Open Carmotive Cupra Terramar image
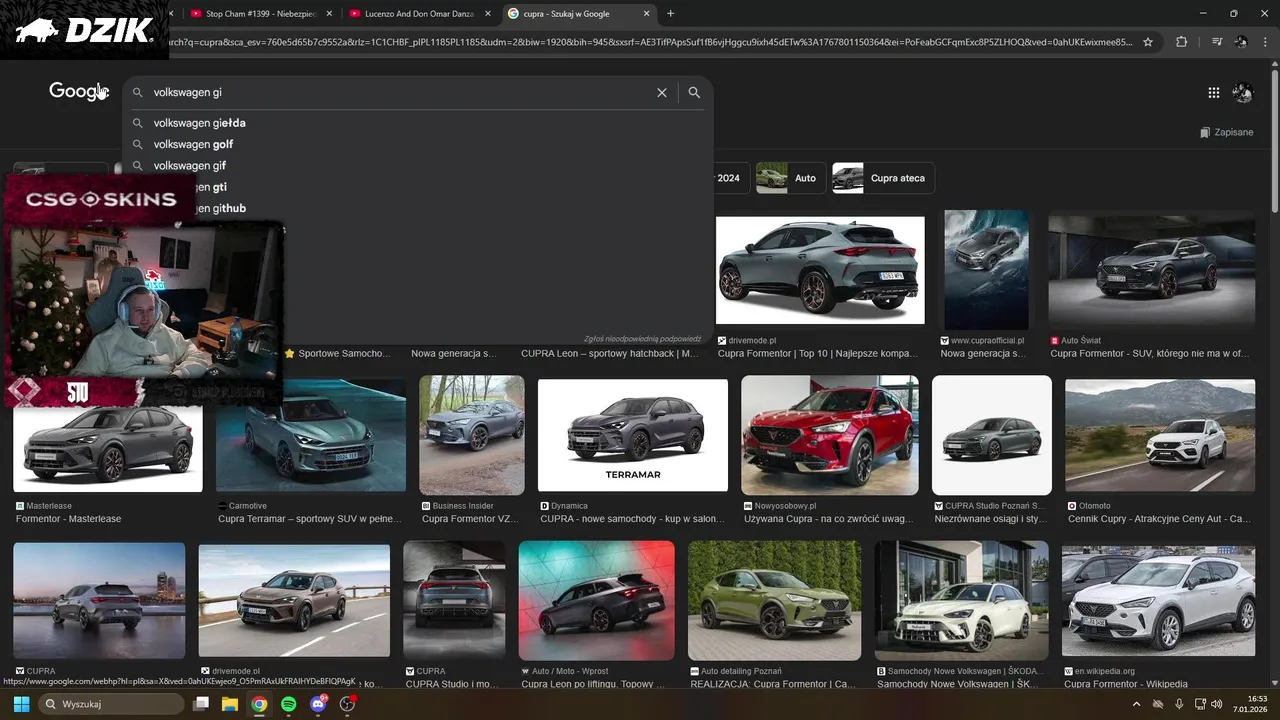Viewport: 1280px width, 720px height. click(x=311, y=435)
